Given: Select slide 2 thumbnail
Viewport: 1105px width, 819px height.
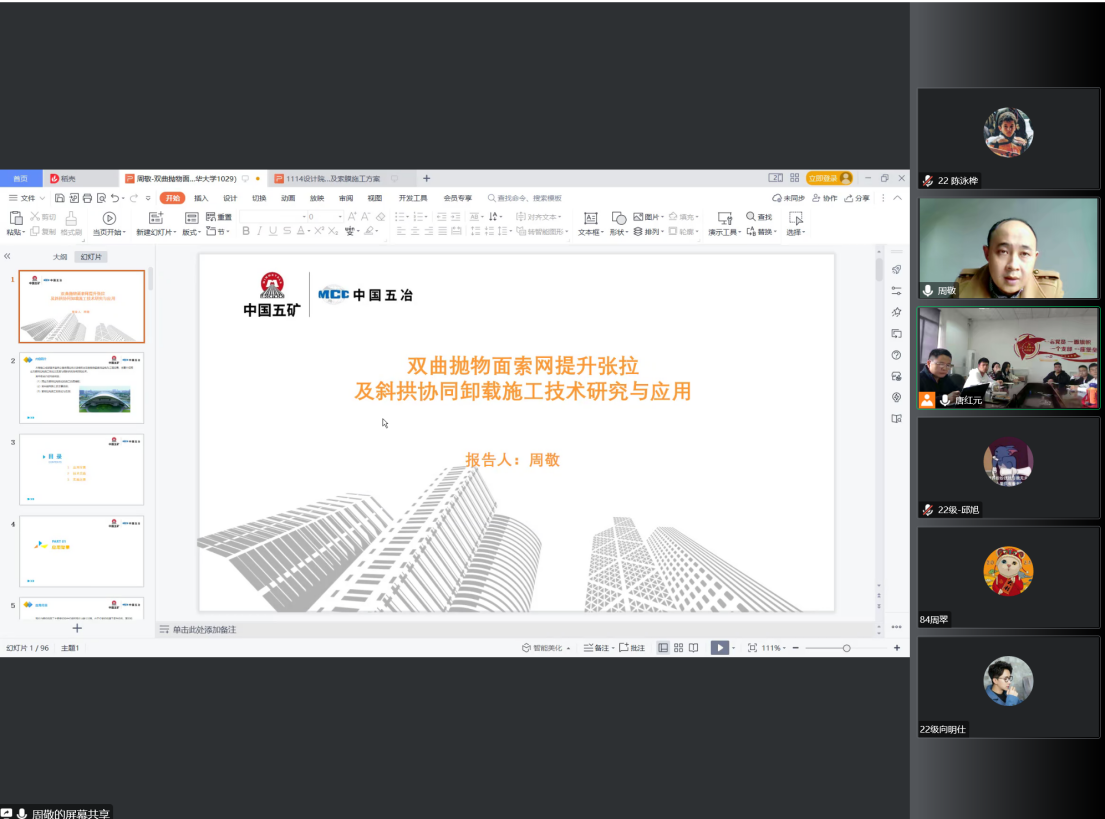Looking at the screenshot, I should (82, 388).
